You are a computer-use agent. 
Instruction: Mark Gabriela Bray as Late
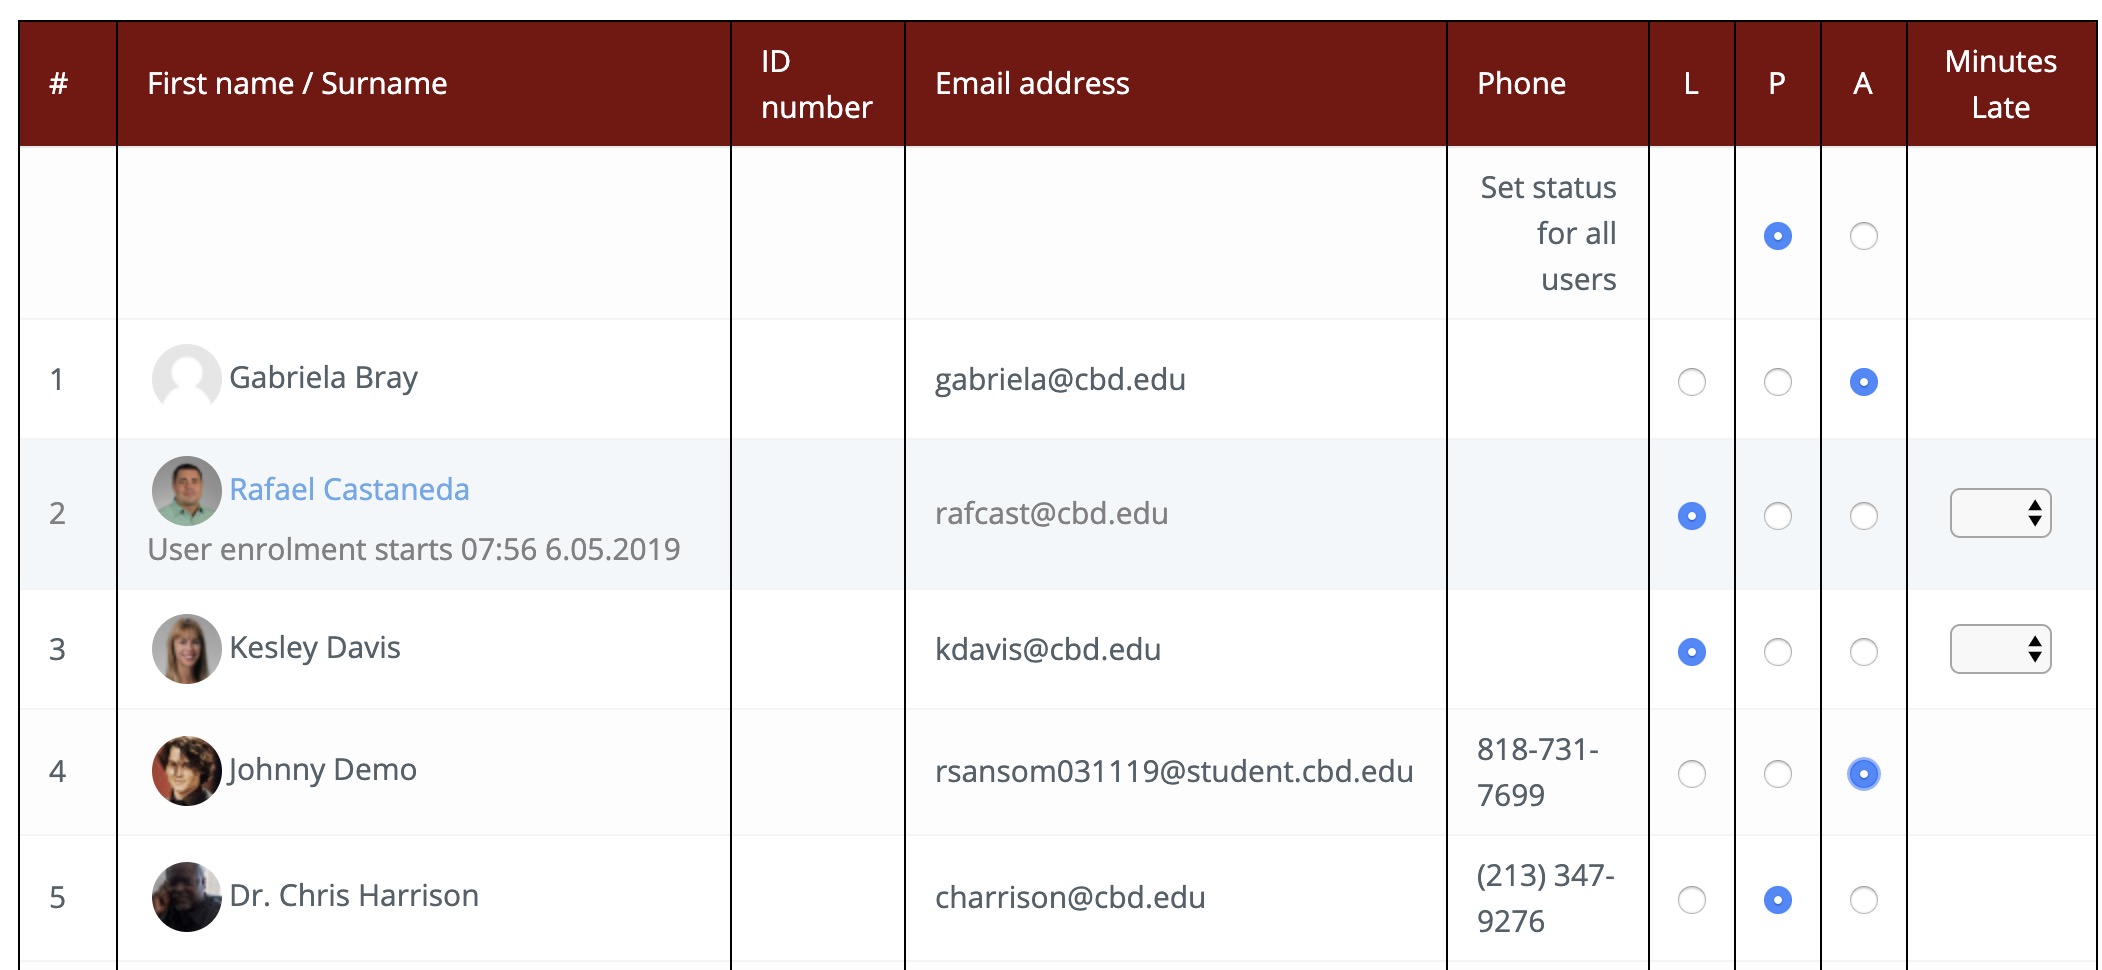point(1690,381)
